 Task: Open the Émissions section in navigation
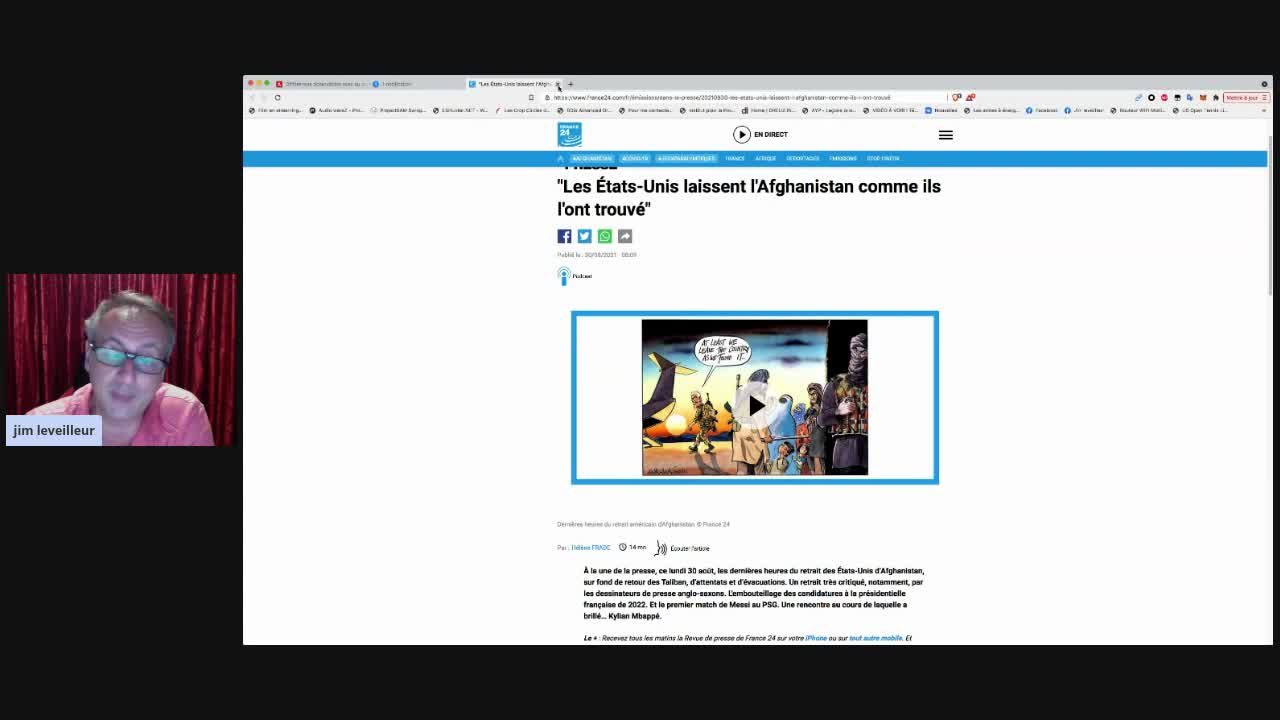tap(843, 158)
